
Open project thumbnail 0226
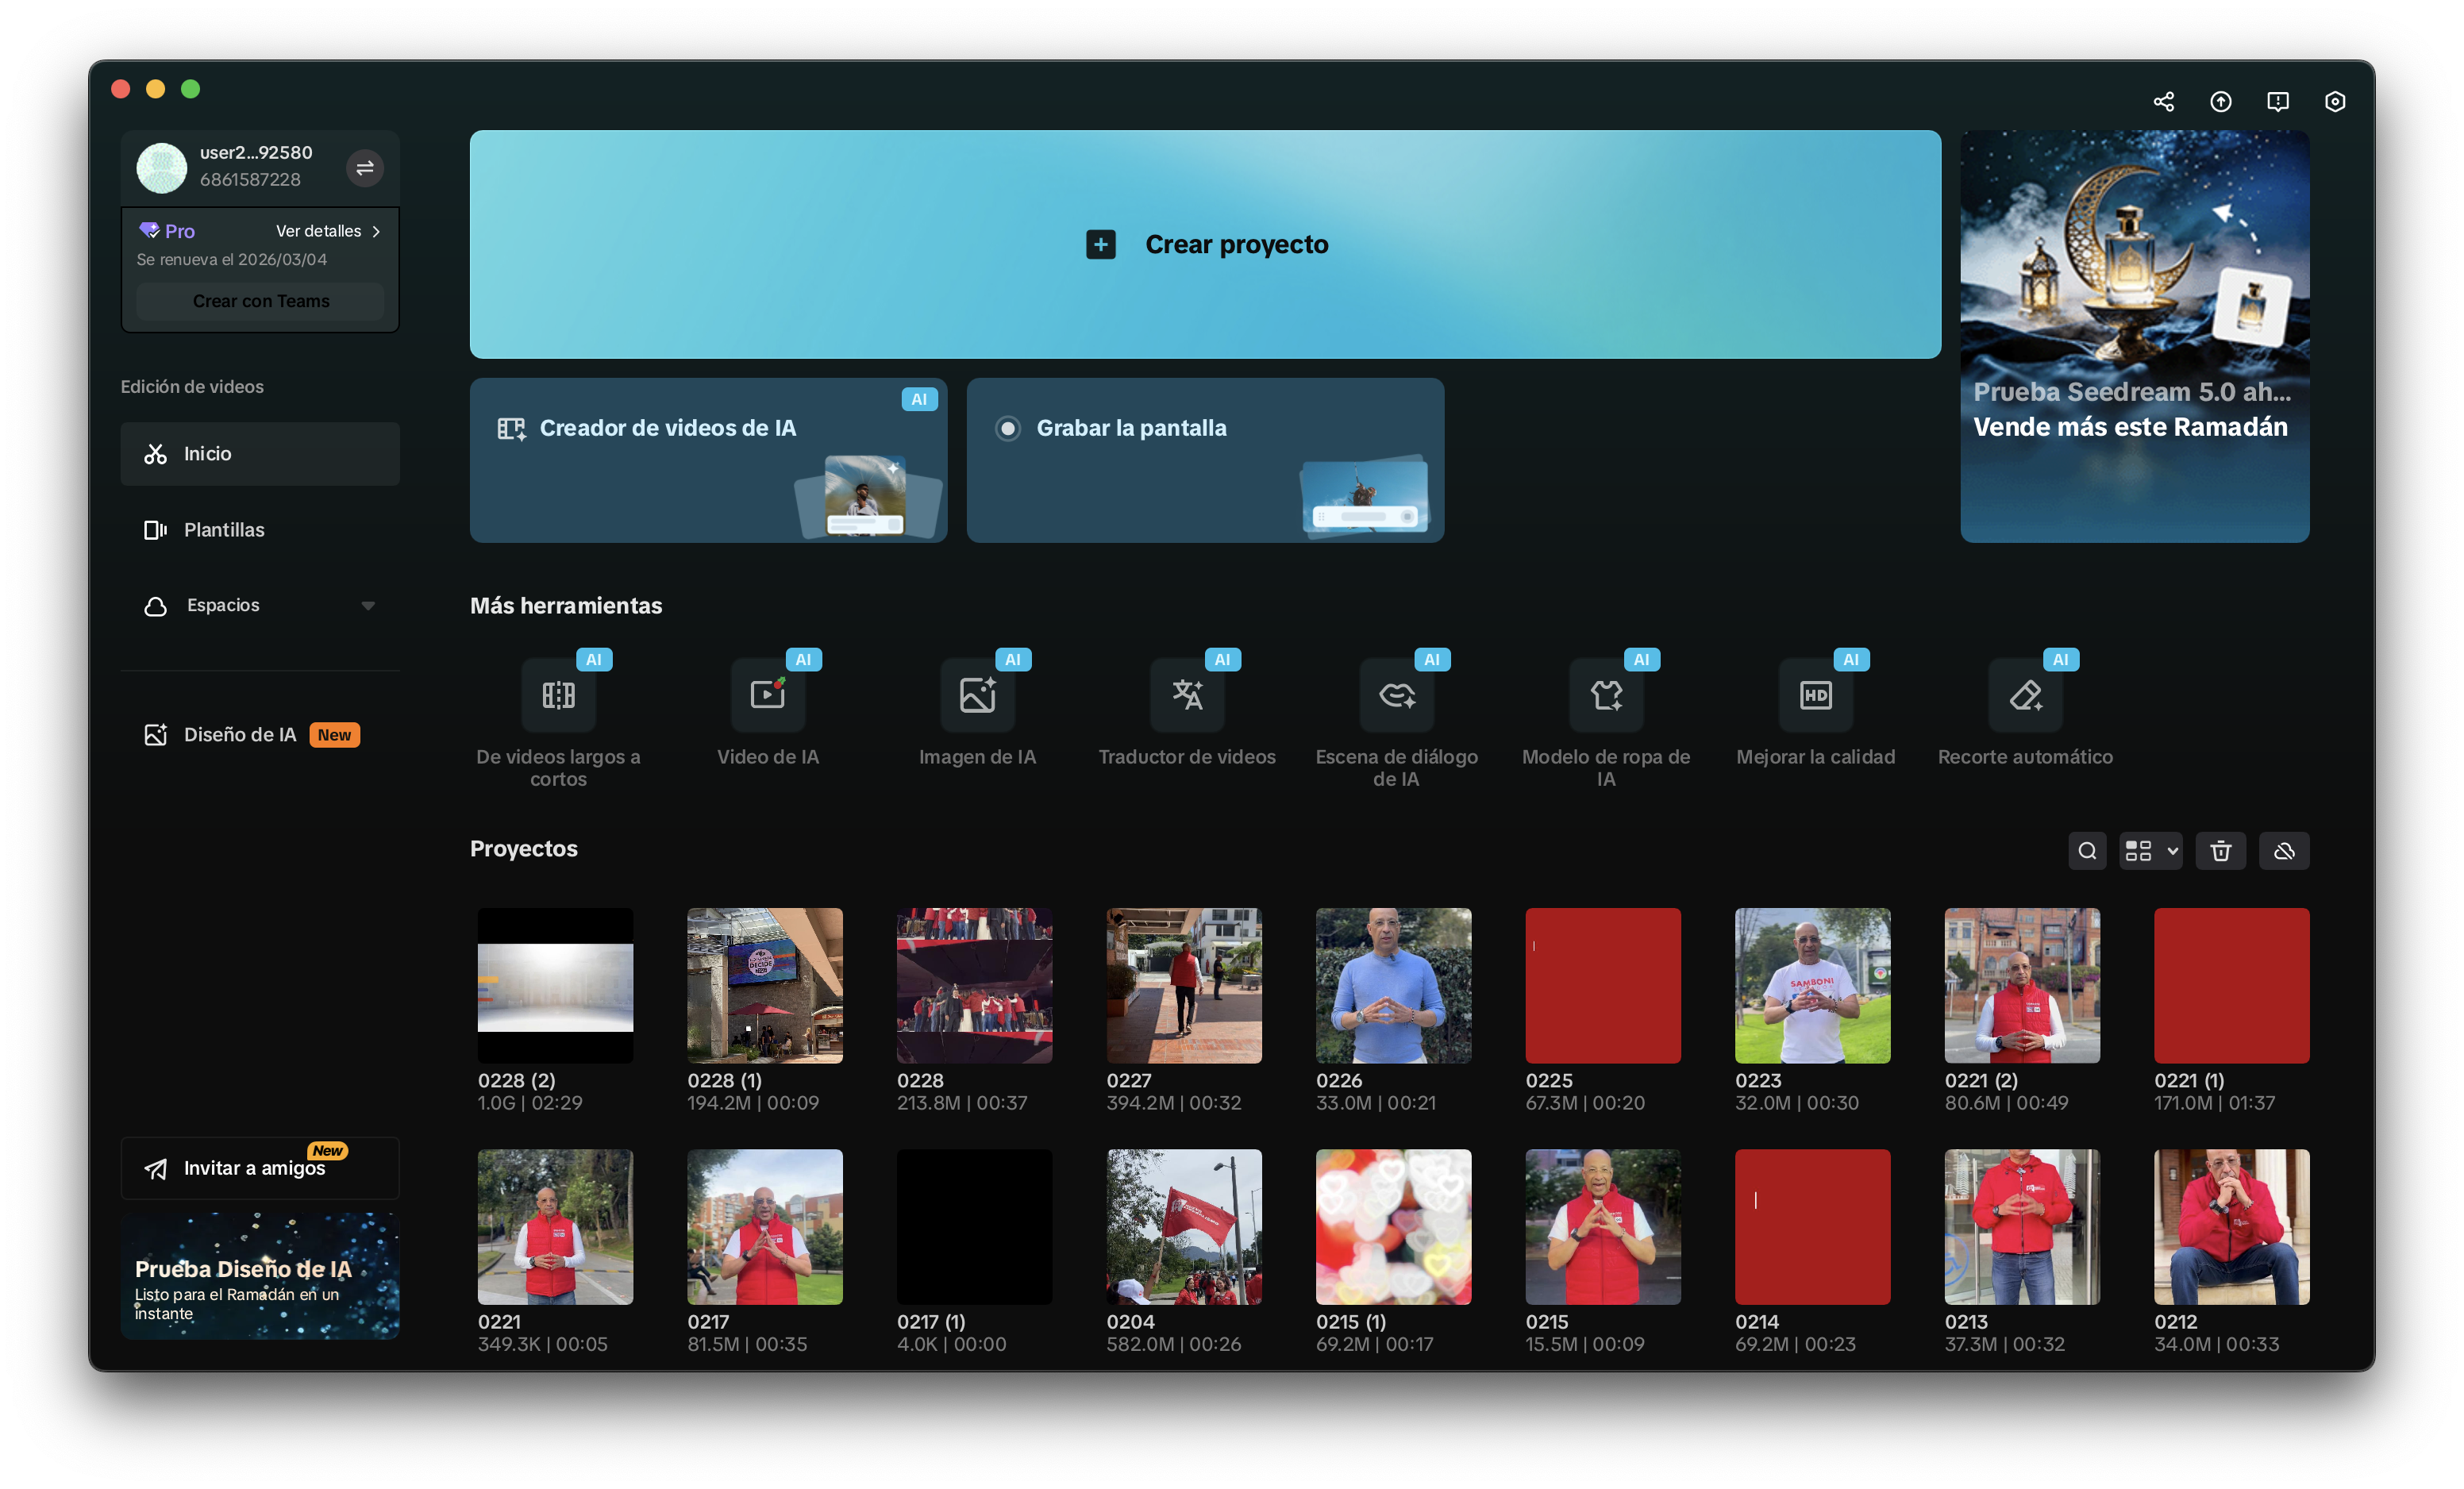[x=1392, y=985]
